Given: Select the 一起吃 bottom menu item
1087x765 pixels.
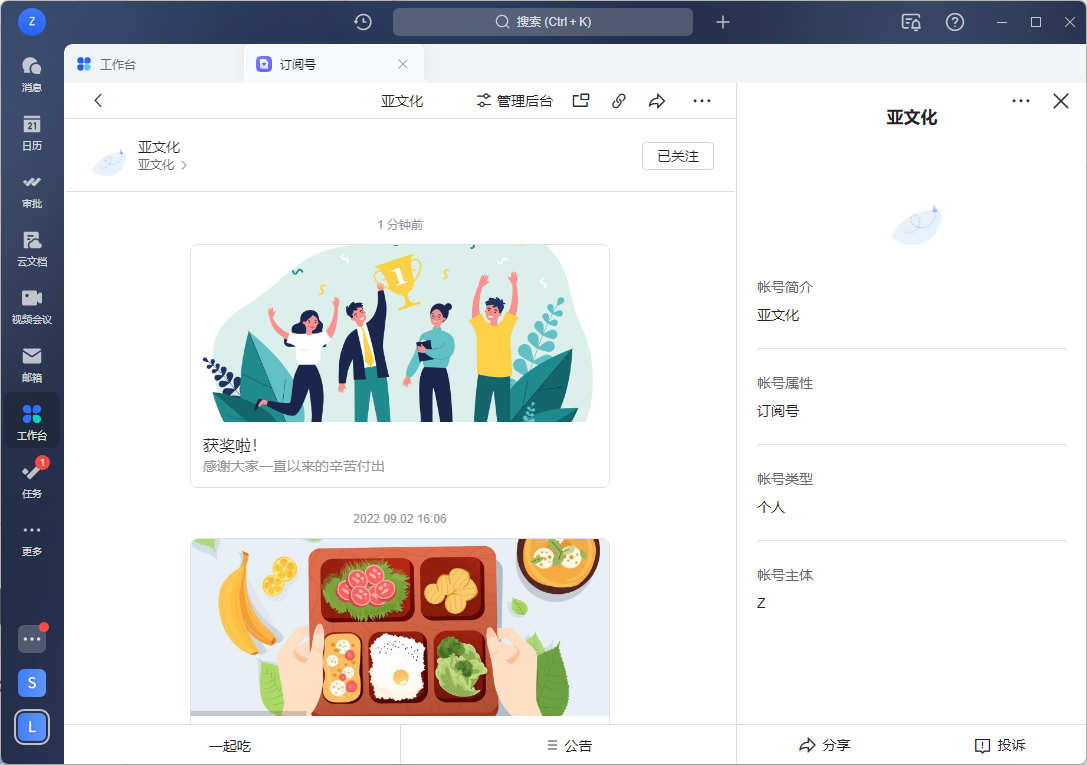Looking at the screenshot, I should click(x=231, y=745).
